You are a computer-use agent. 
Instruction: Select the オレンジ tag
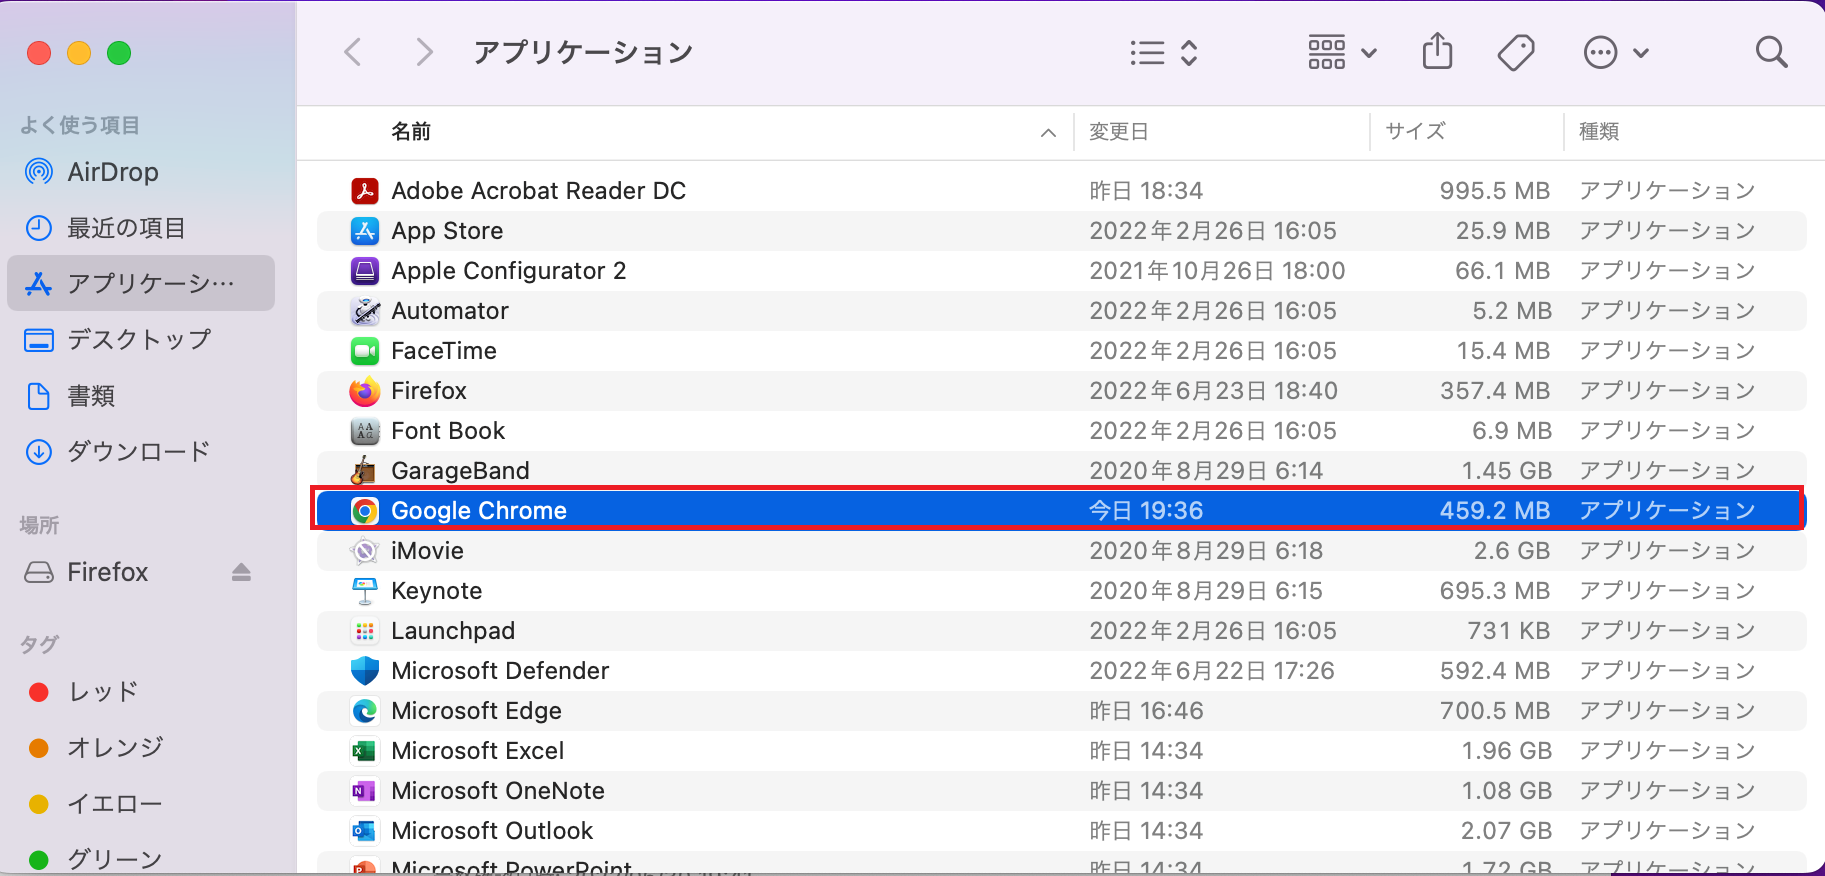[x=141, y=748]
